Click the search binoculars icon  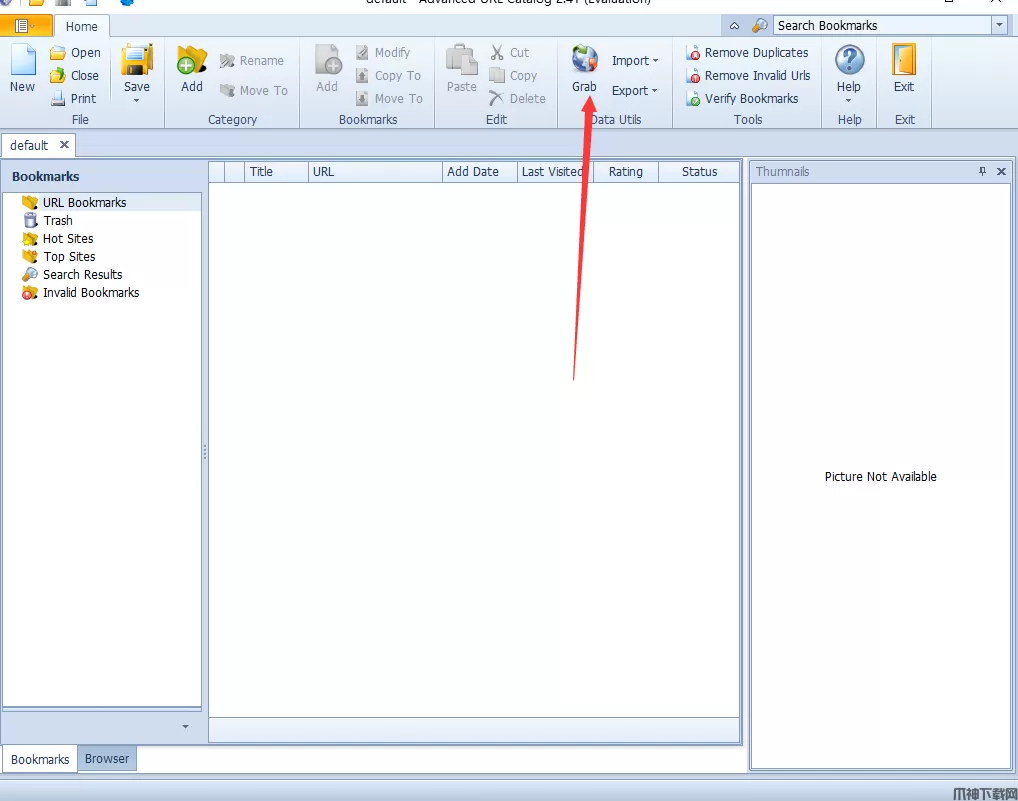(759, 25)
